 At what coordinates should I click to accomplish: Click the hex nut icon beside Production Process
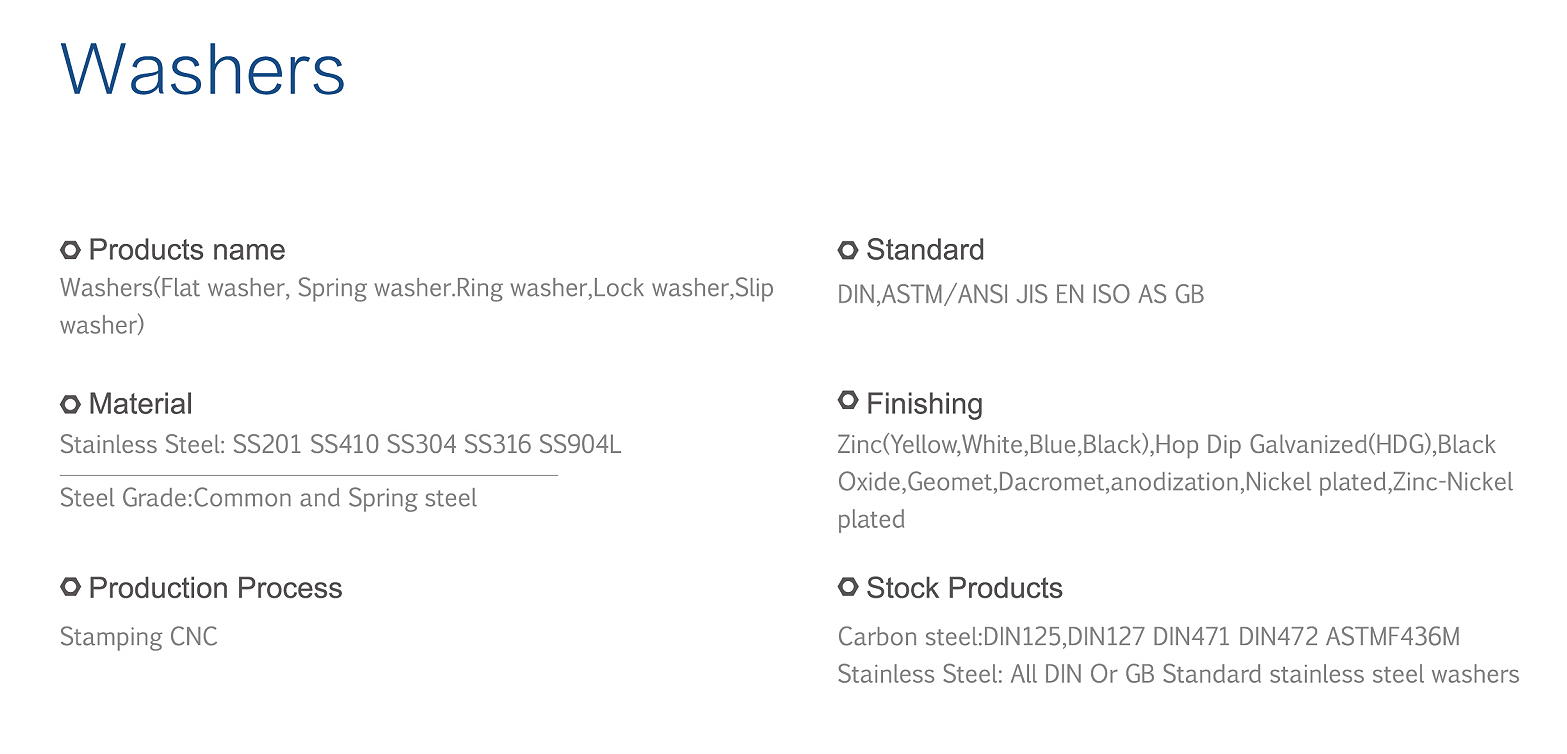[70, 587]
